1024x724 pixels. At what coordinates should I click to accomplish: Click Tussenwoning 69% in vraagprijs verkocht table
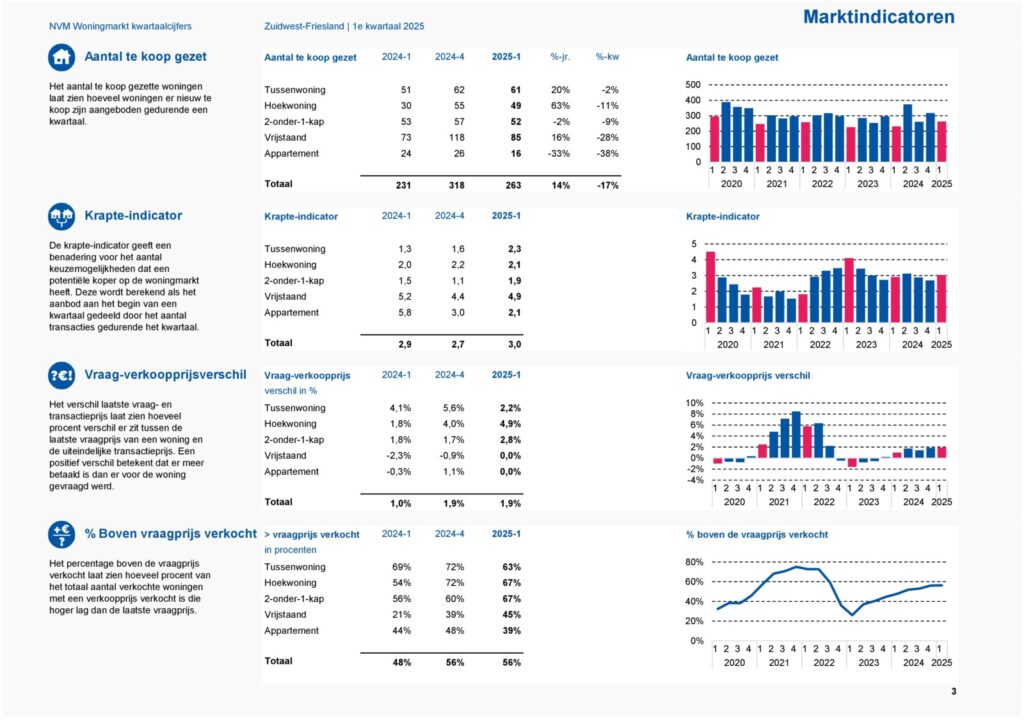[402, 567]
